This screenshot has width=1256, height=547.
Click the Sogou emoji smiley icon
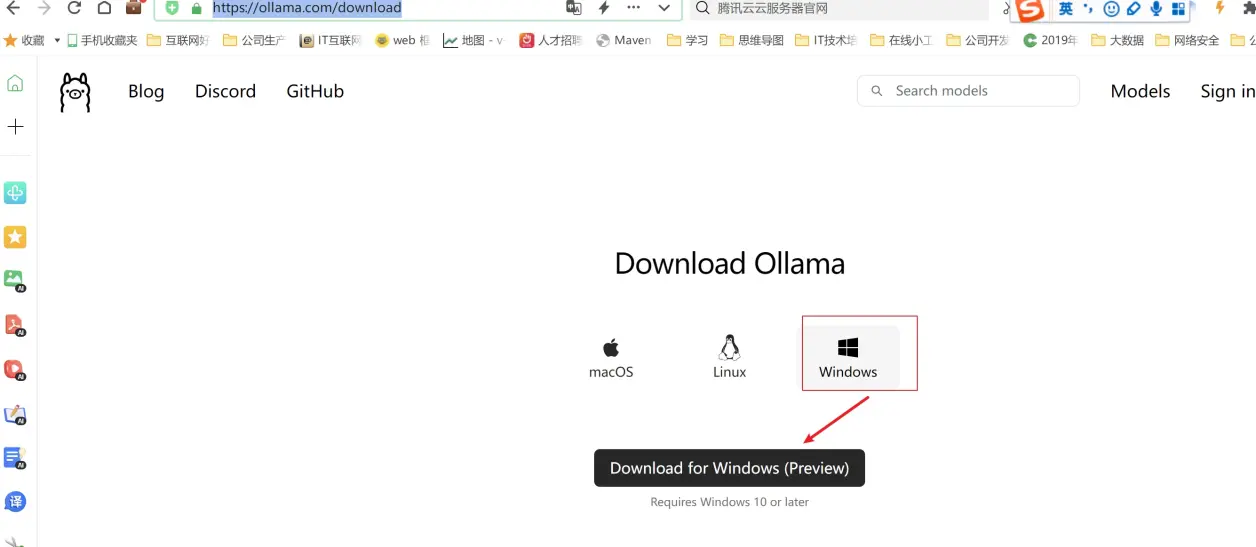(x=1111, y=9)
